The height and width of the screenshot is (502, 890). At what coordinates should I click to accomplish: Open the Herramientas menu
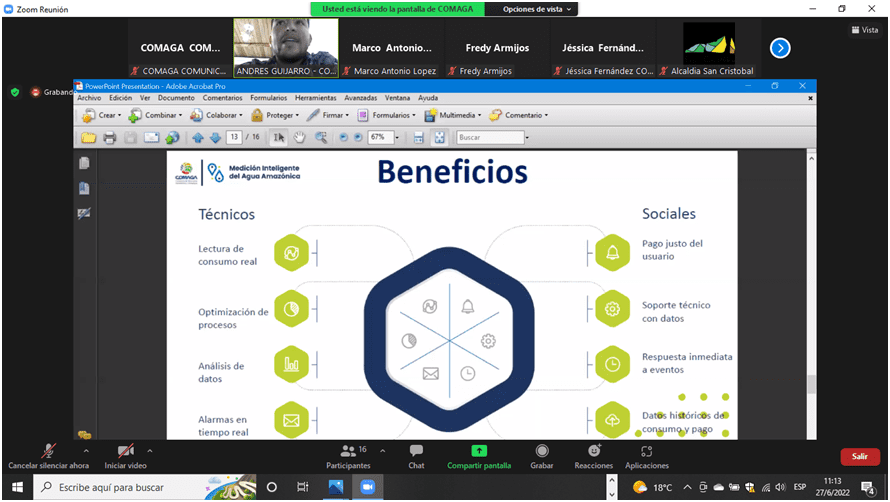(315, 98)
